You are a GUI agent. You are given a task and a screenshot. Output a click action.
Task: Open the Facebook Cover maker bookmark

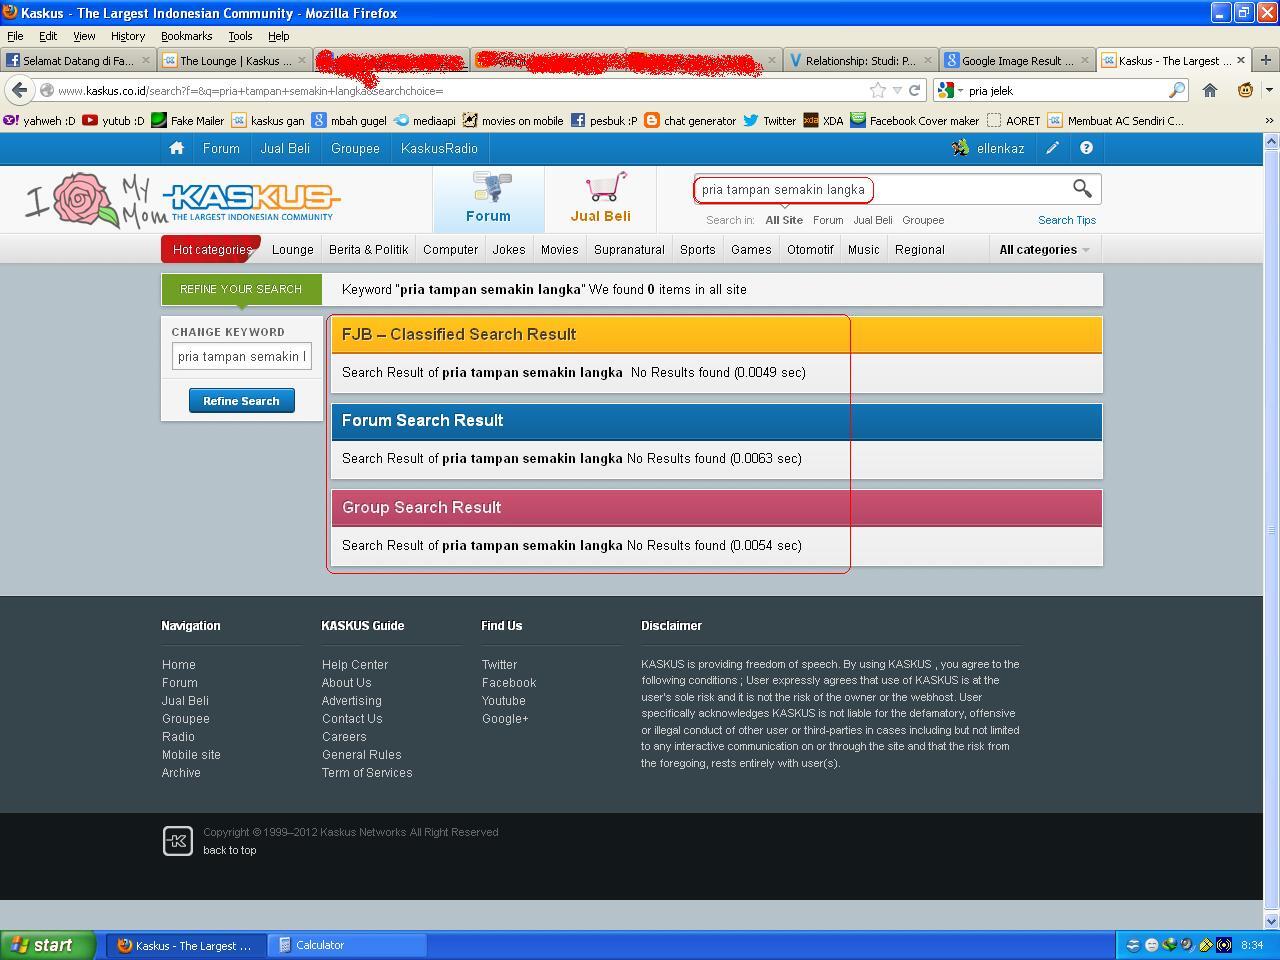[915, 120]
